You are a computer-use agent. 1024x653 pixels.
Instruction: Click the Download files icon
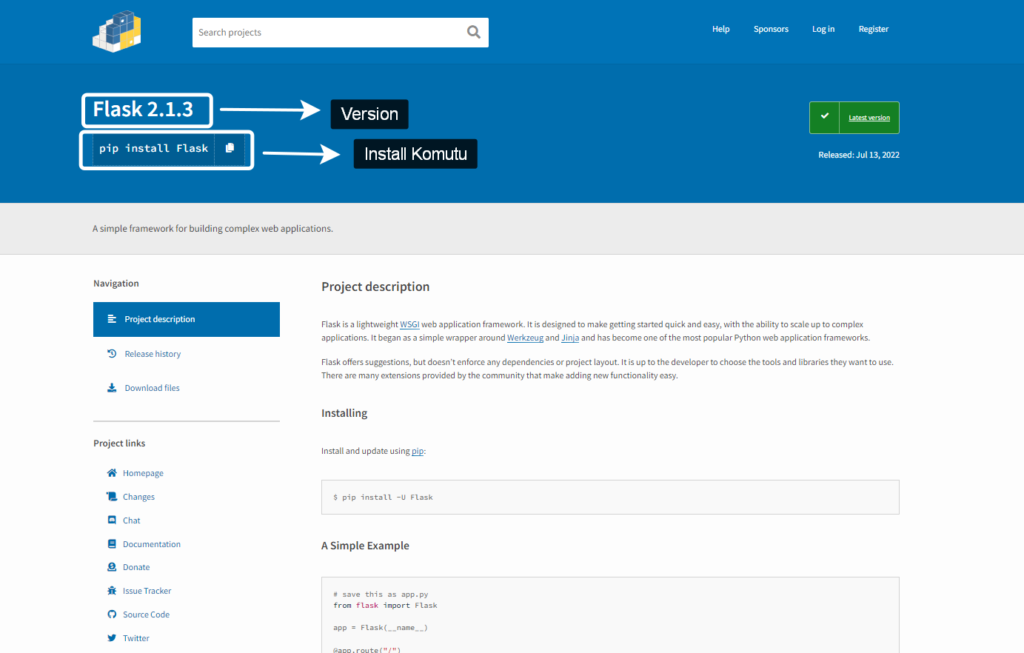coord(112,388)
